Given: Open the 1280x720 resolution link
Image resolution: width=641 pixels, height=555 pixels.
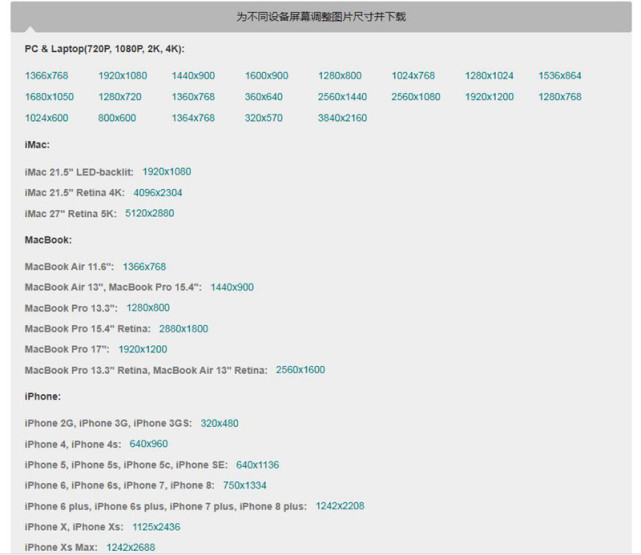Looking at the screenshot, I should pyautogui.click(x=120, y=97).
